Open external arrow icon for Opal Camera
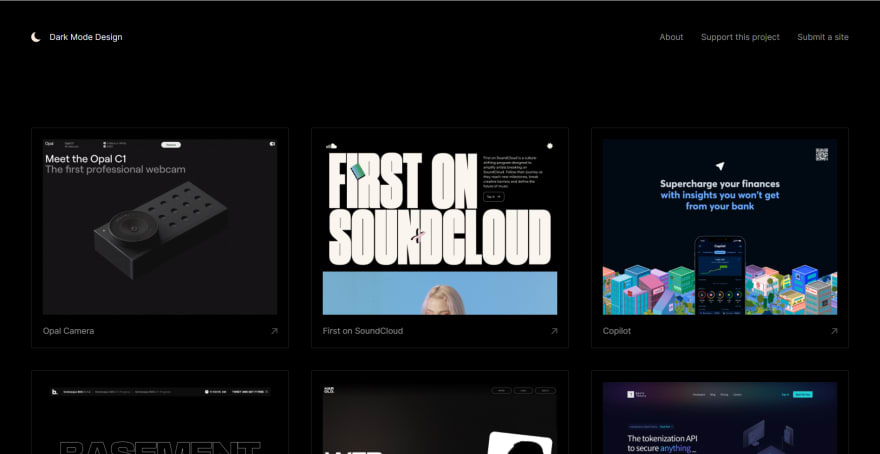The width and height of the screenshot is (880, 454). tap(274, 331)
